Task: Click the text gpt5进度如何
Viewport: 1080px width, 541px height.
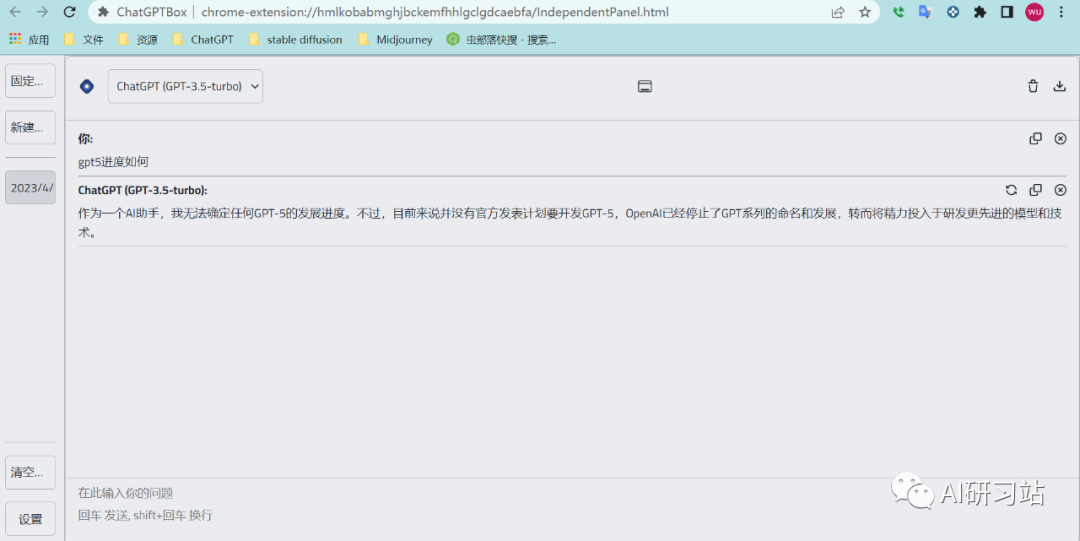Action: pos(113,162)
